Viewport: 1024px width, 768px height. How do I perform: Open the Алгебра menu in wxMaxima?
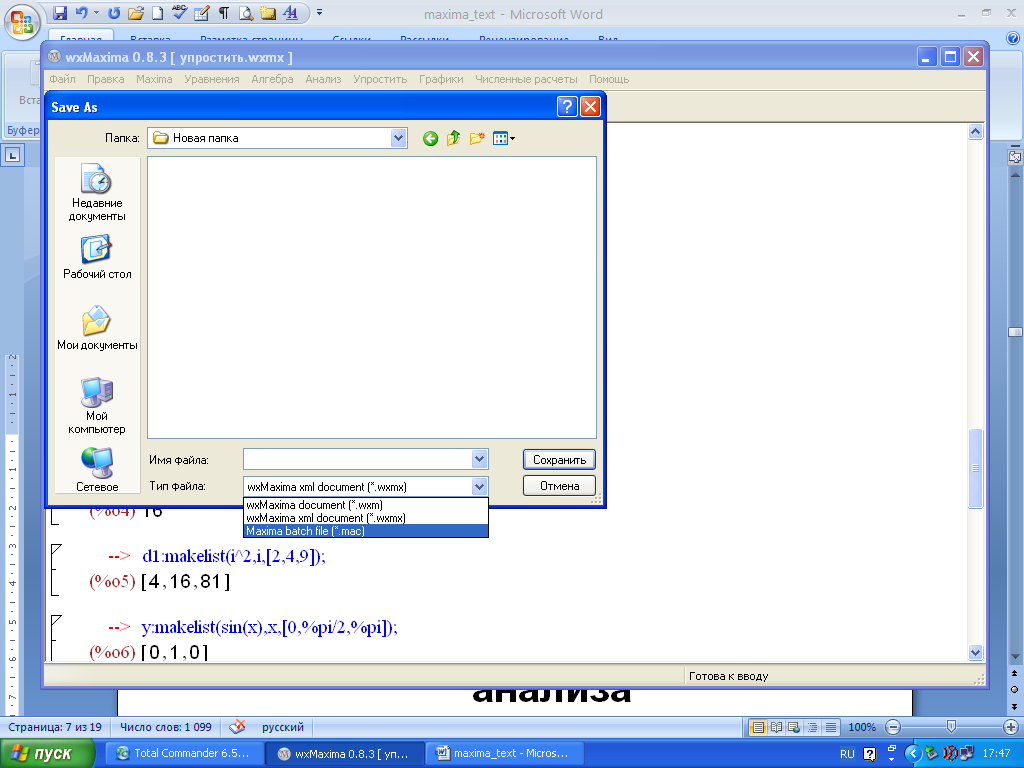click(x=272, y=79)
